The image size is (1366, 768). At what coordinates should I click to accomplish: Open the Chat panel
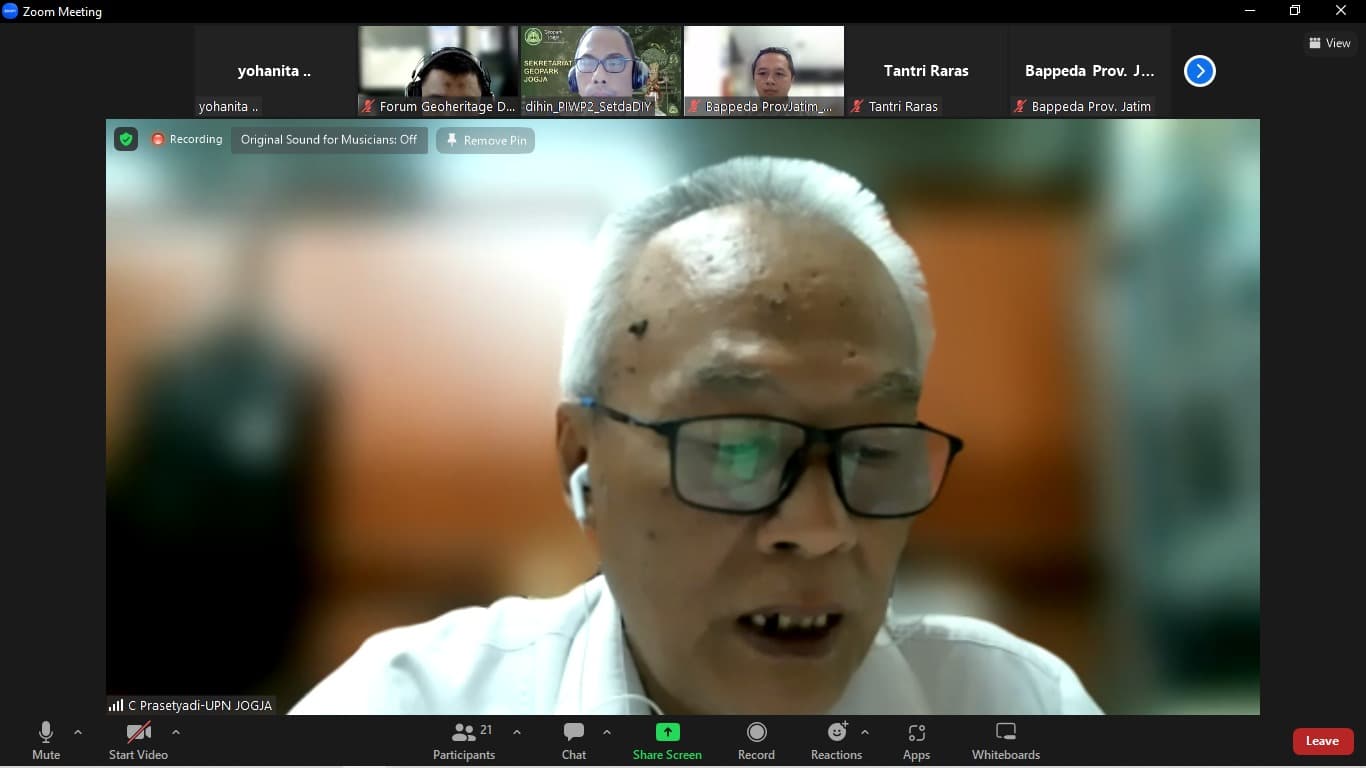pos(574,741)
